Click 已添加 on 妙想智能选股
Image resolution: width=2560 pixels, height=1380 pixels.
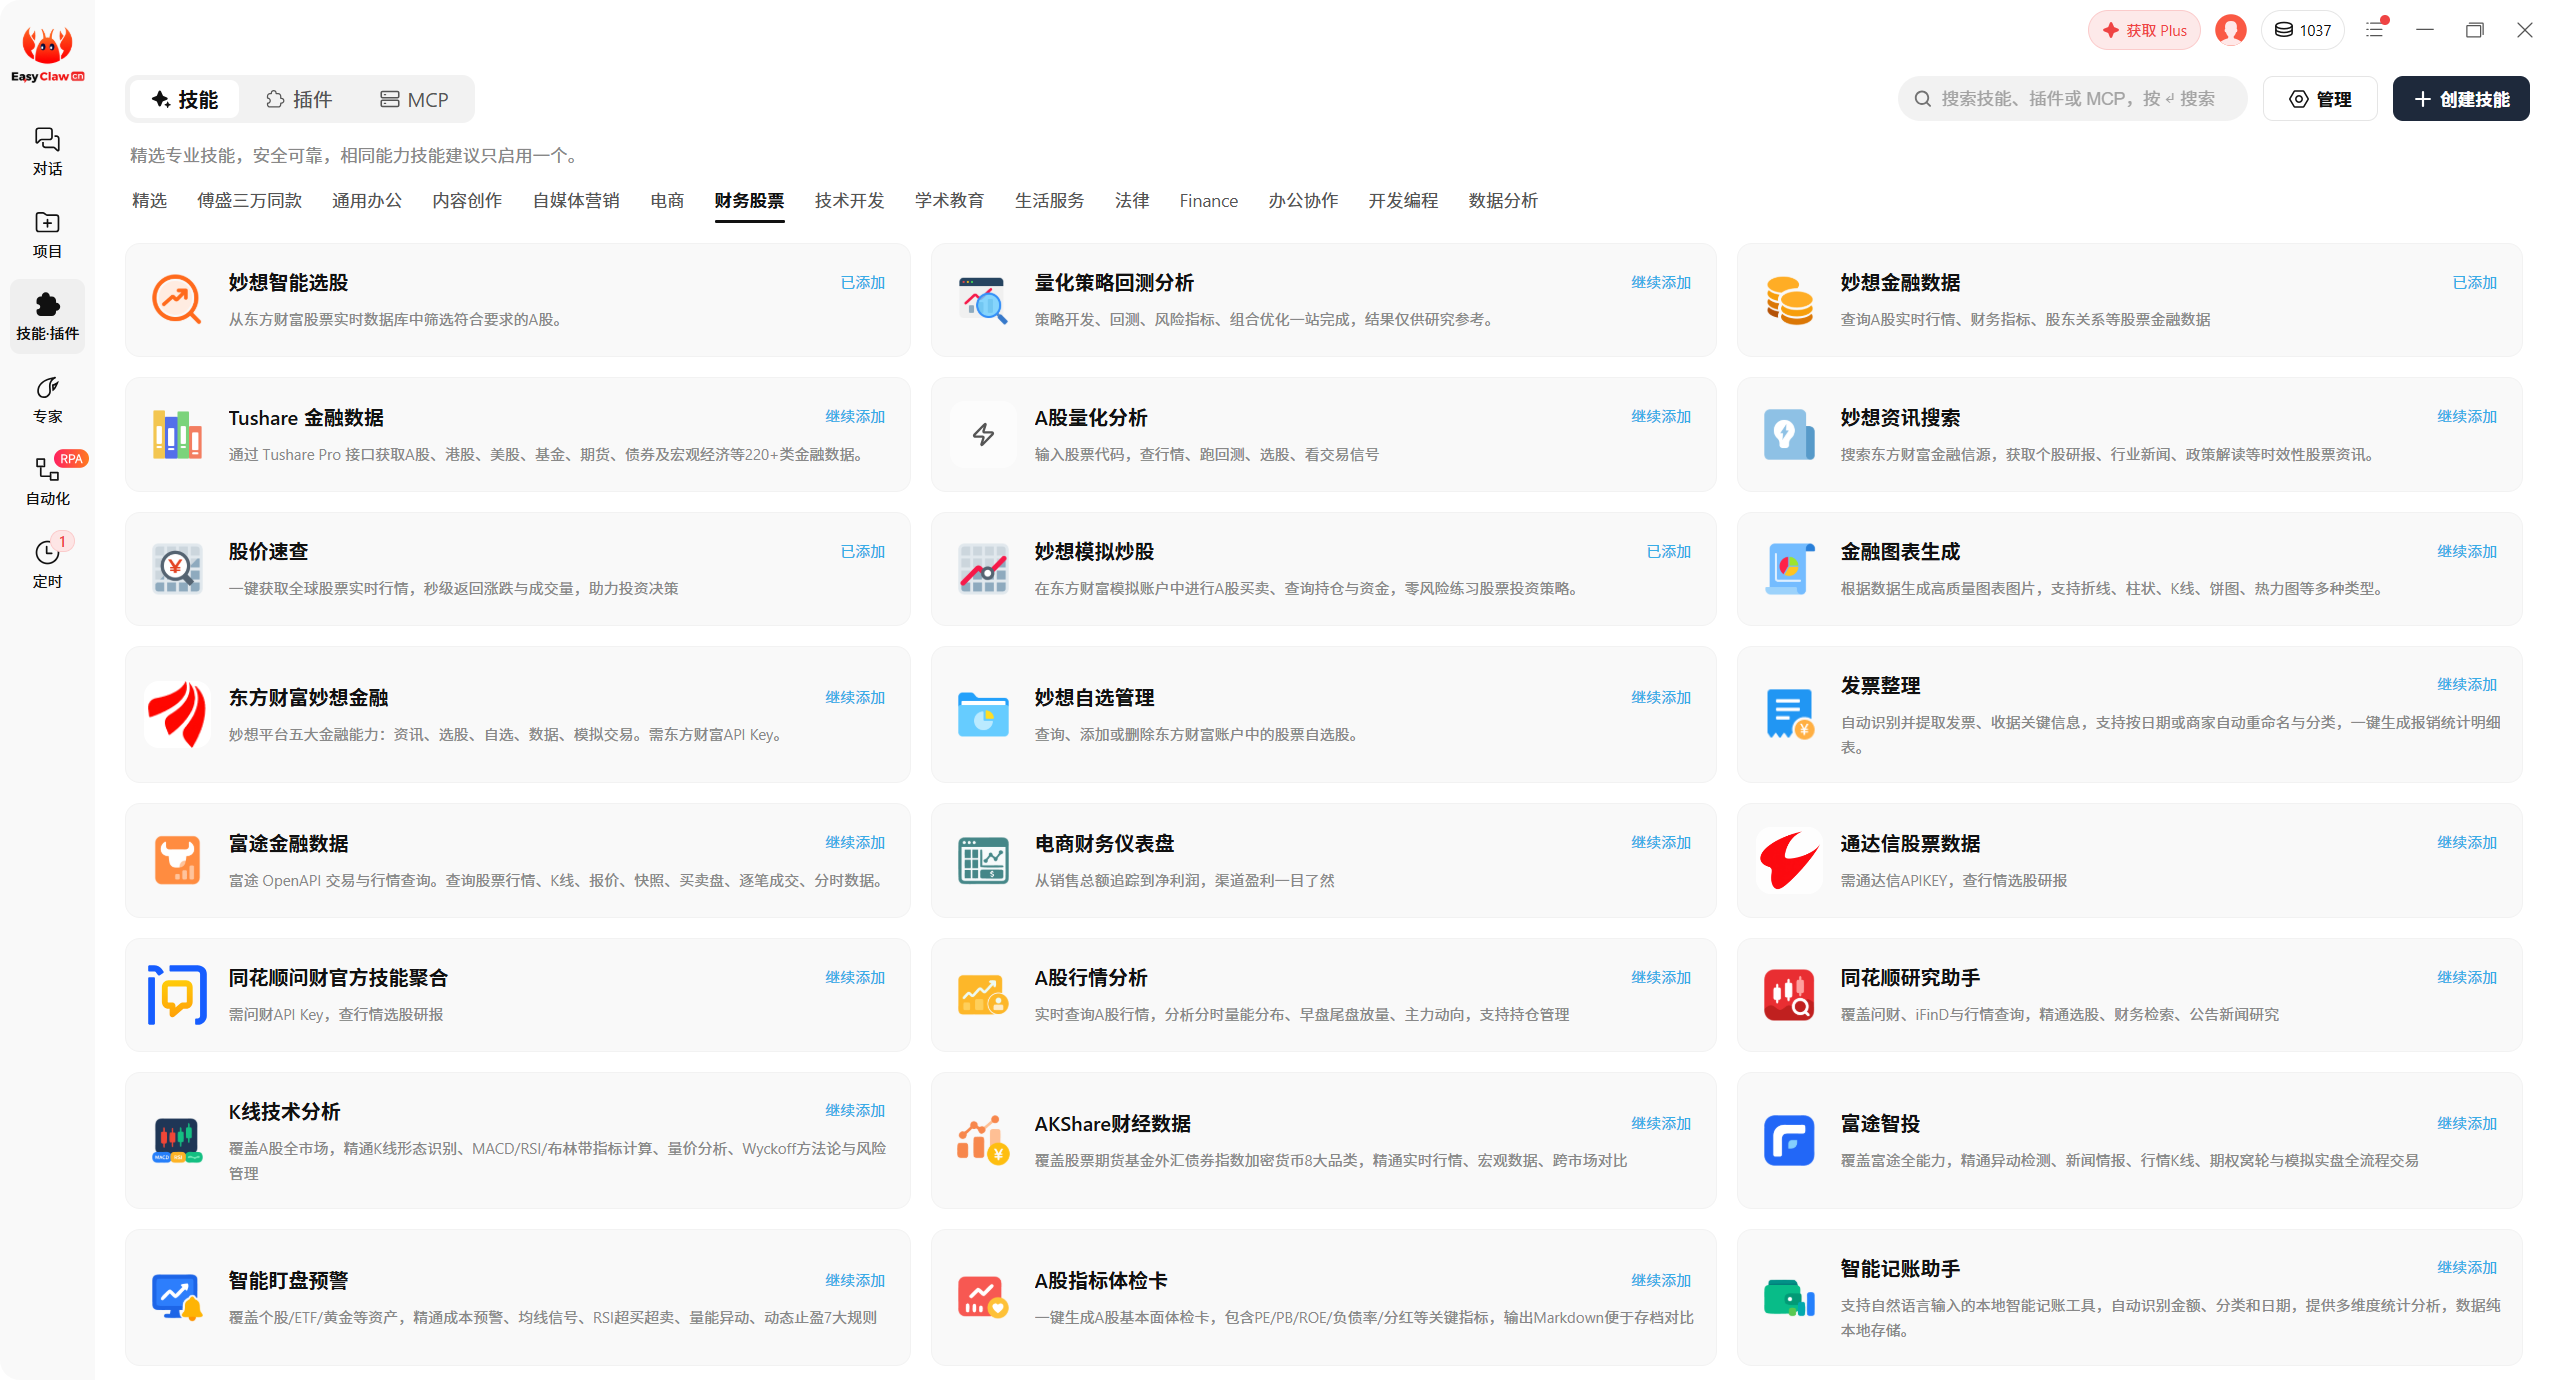click(863, 282)
